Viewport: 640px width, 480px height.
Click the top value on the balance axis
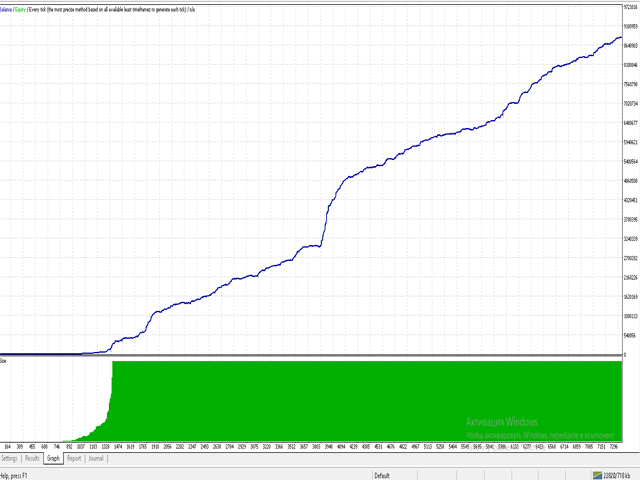coord(631,7)
